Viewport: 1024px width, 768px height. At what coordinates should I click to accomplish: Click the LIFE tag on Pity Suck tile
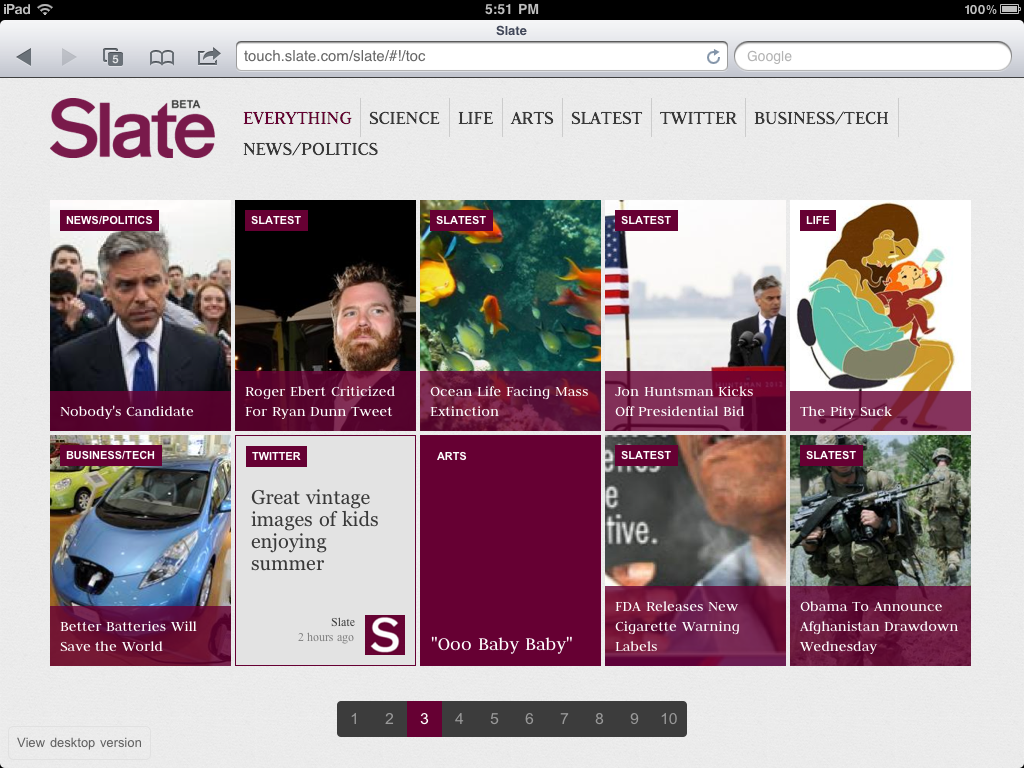click(818, 220)
